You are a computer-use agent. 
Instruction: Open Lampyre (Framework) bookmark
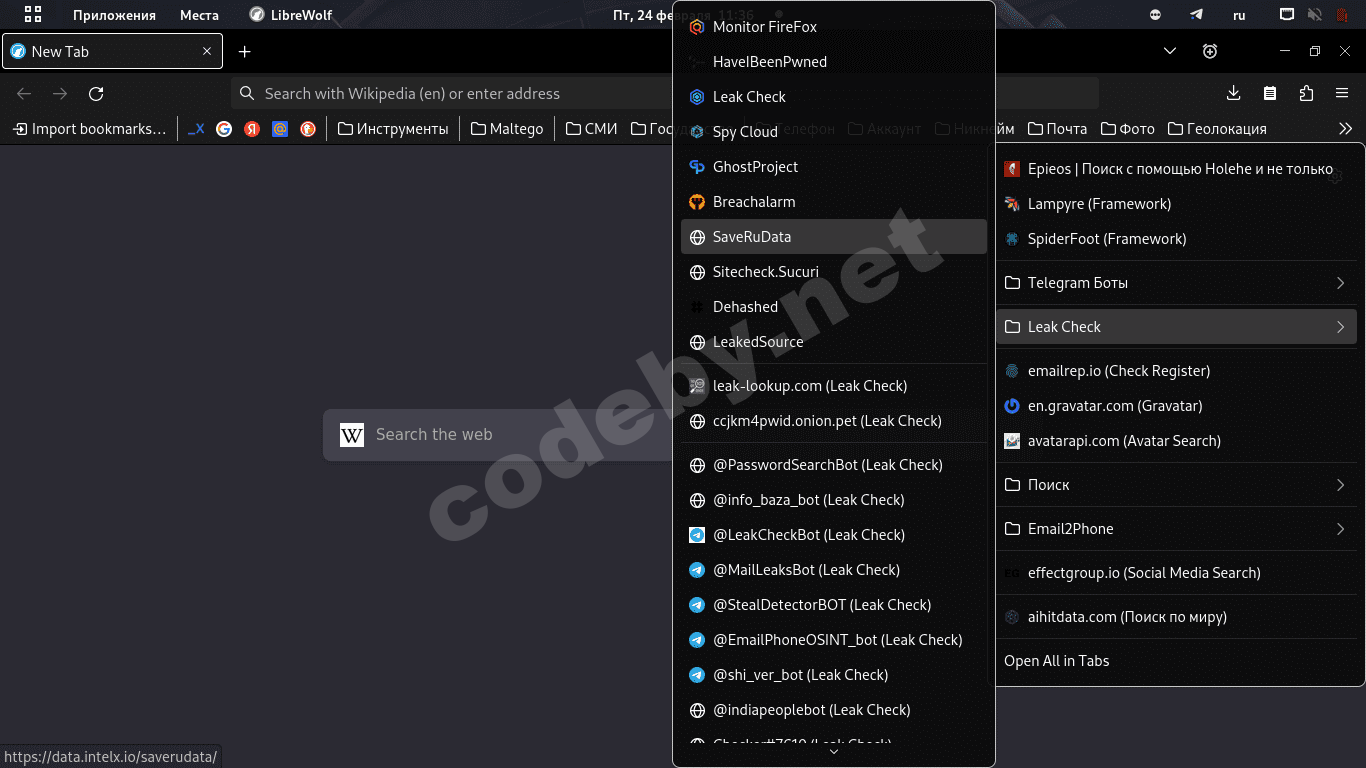pos(1176,204)
